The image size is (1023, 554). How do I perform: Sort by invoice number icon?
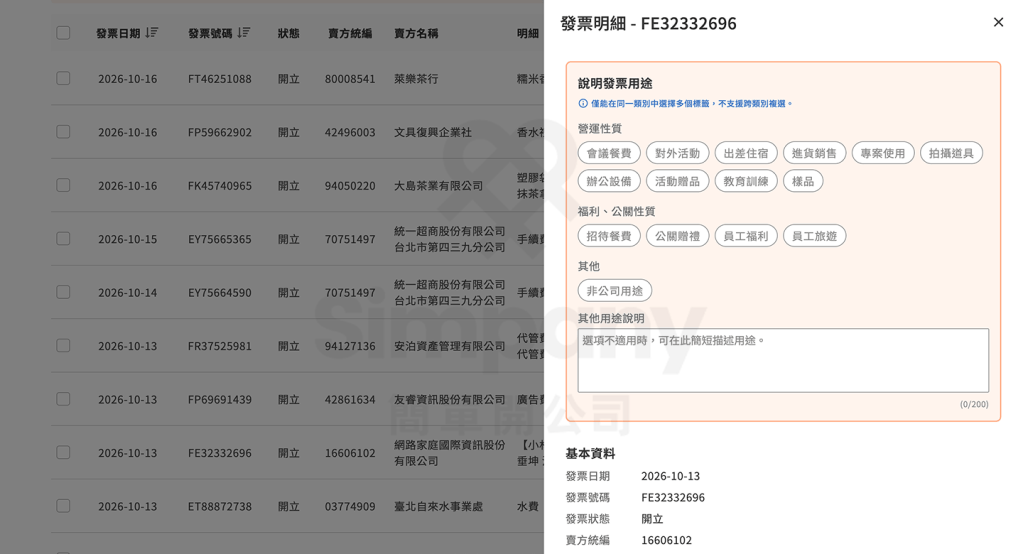click(243, 33)
